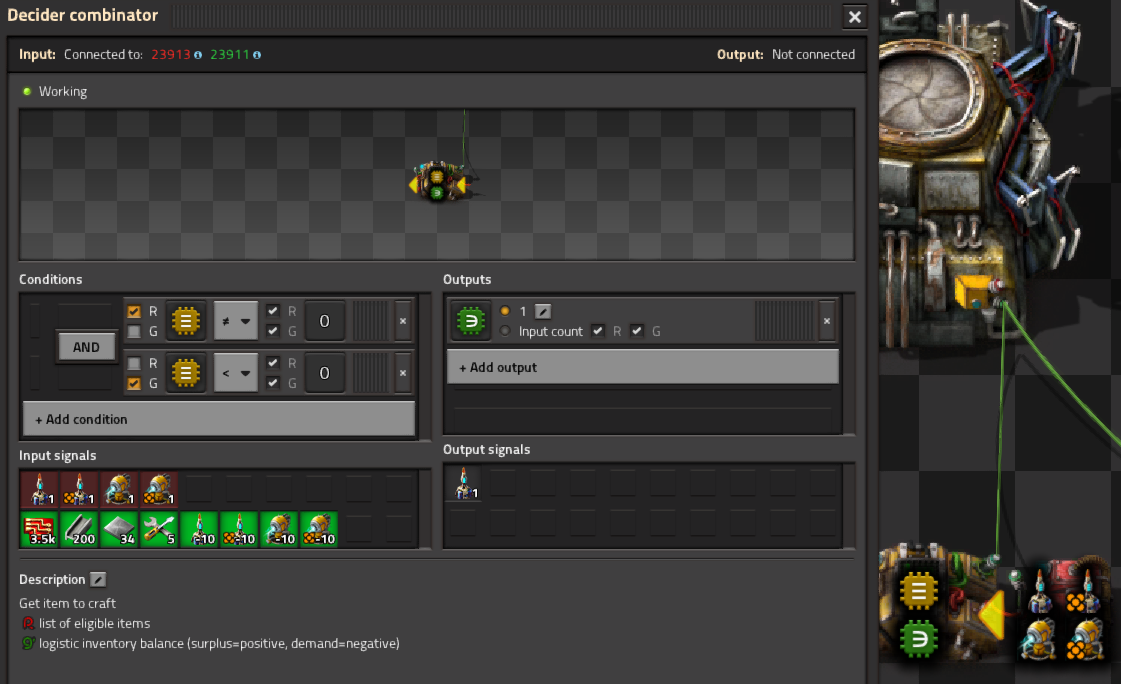Select the Input count radio button
This screenshot has width=1121, height=684.
[505, 331]
